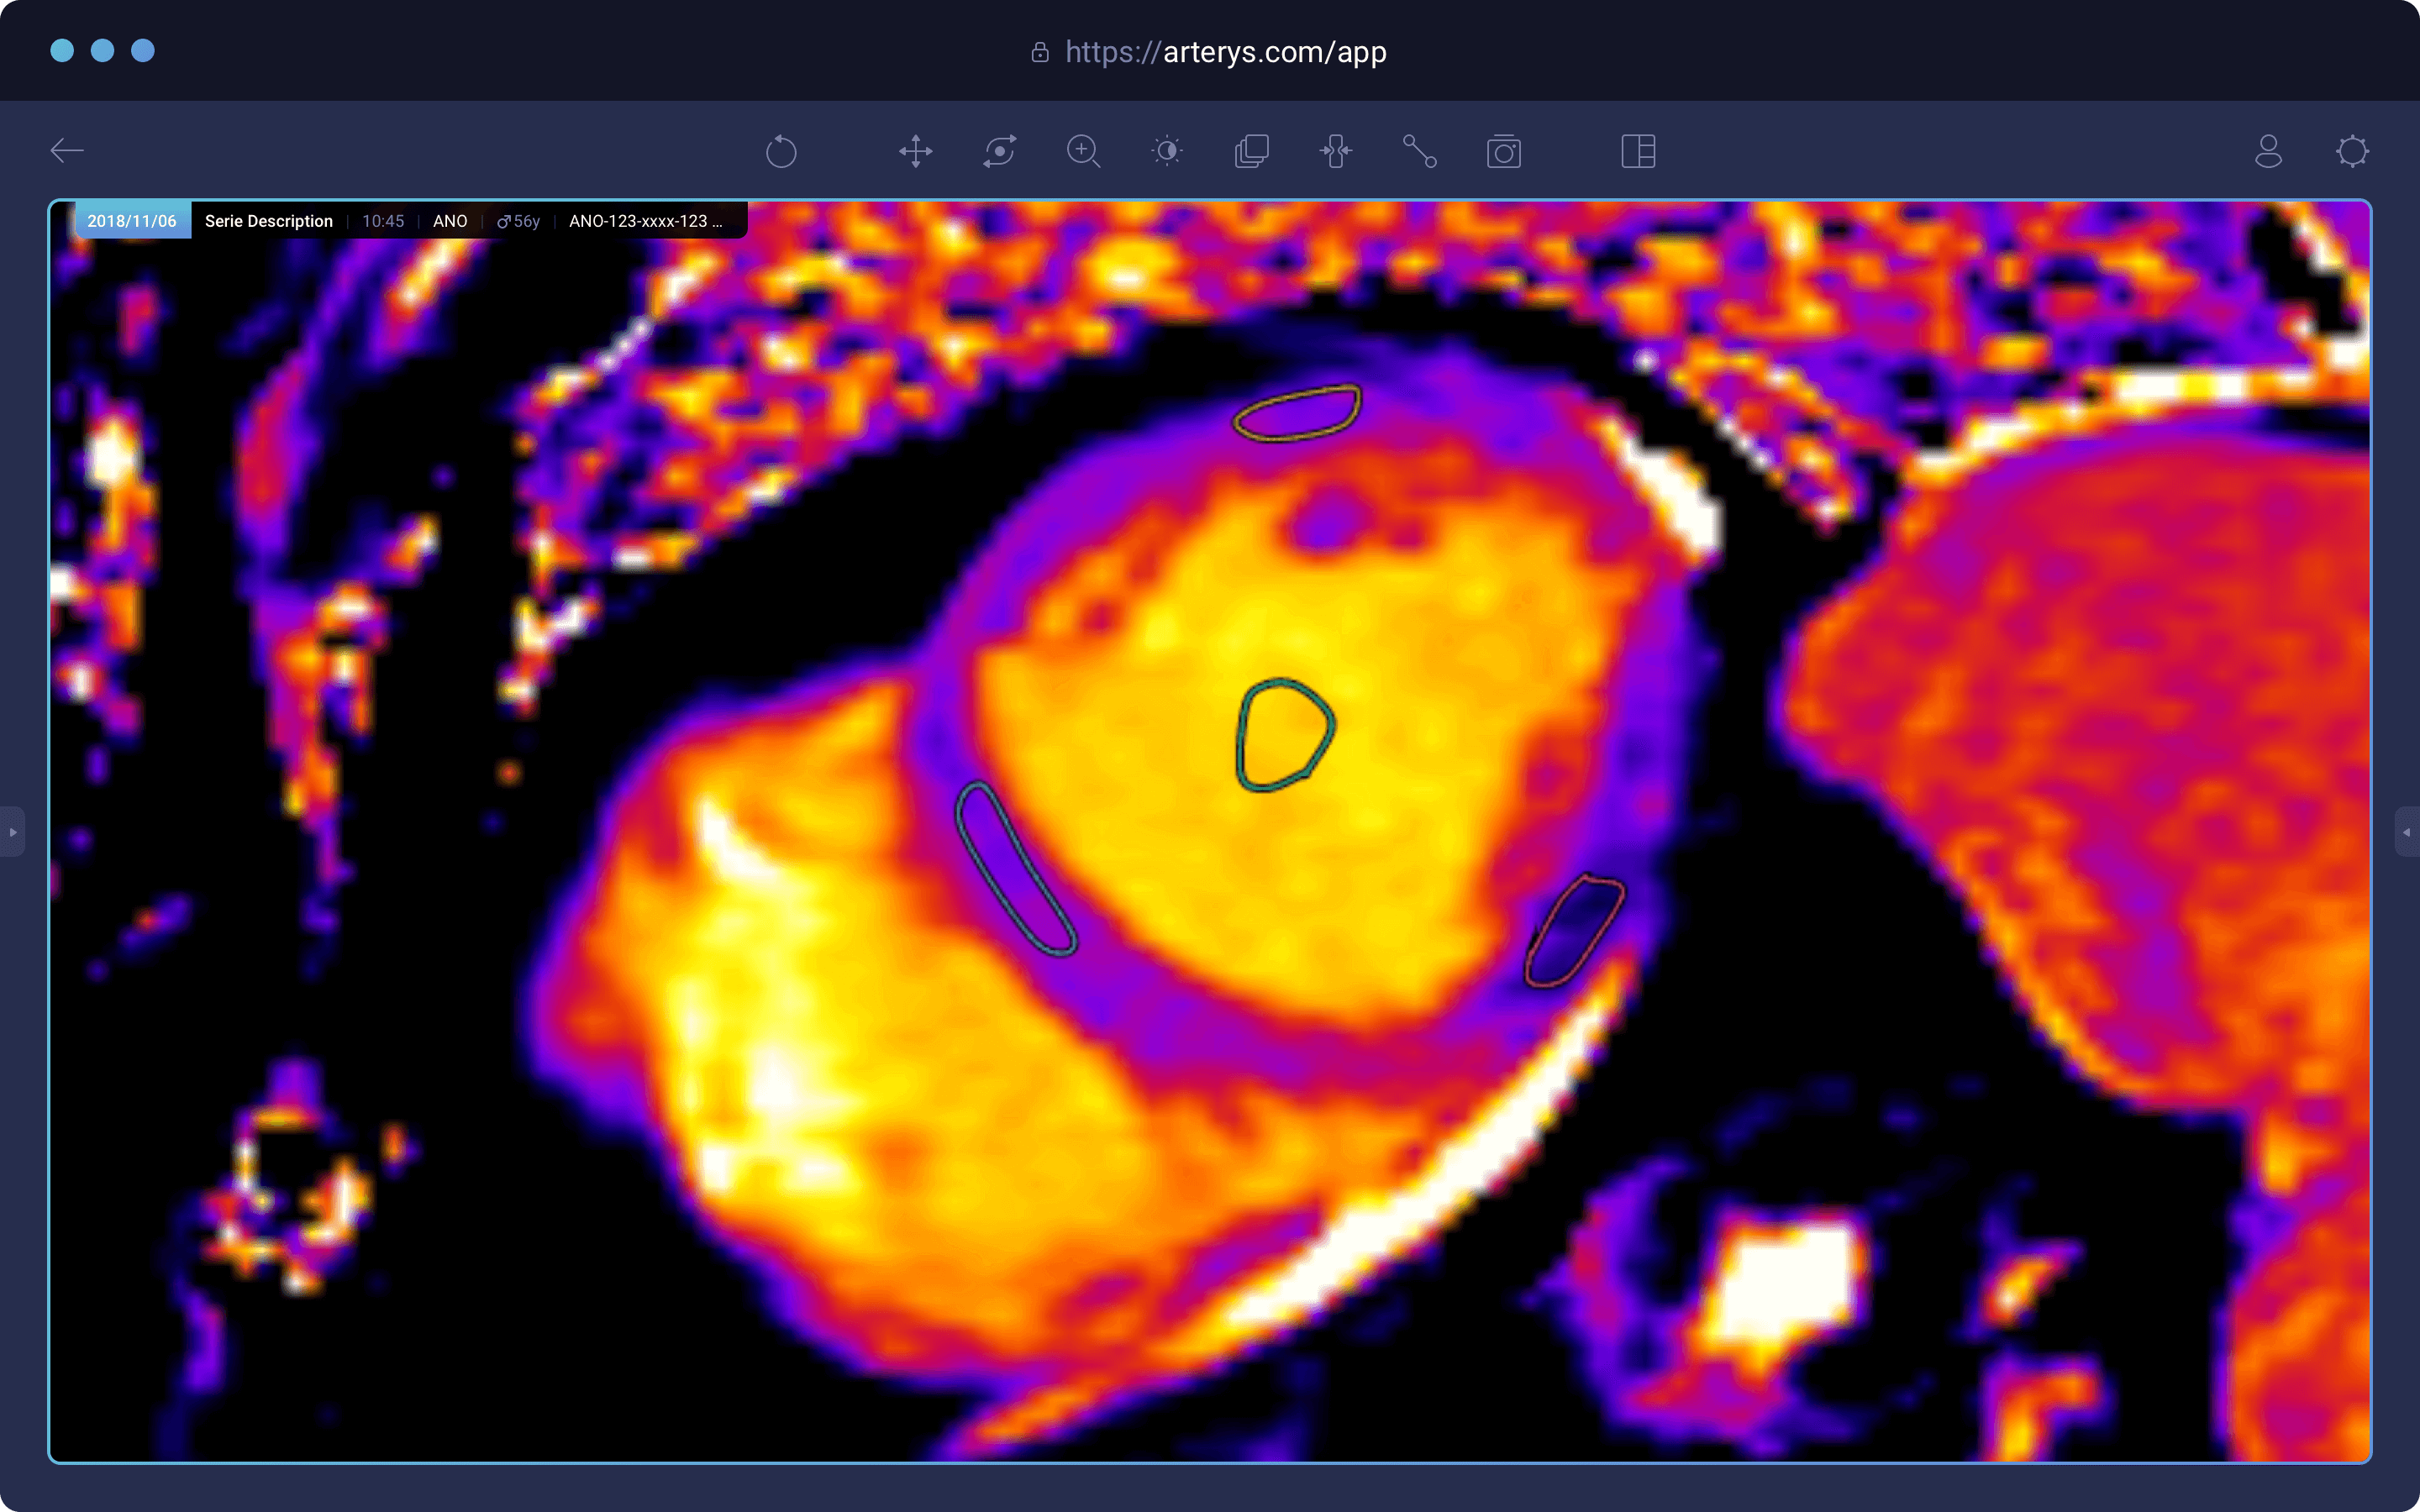Select the distance measurement line tool

coord(1419,152)
